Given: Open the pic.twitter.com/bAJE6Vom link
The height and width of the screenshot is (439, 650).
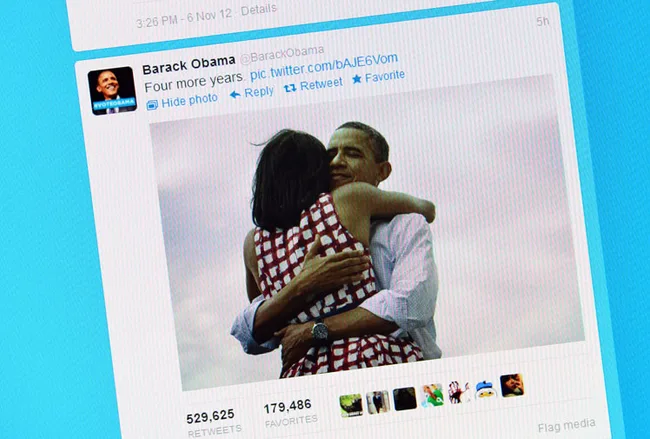Looking at the screenshot, I should tap(324, 66).
